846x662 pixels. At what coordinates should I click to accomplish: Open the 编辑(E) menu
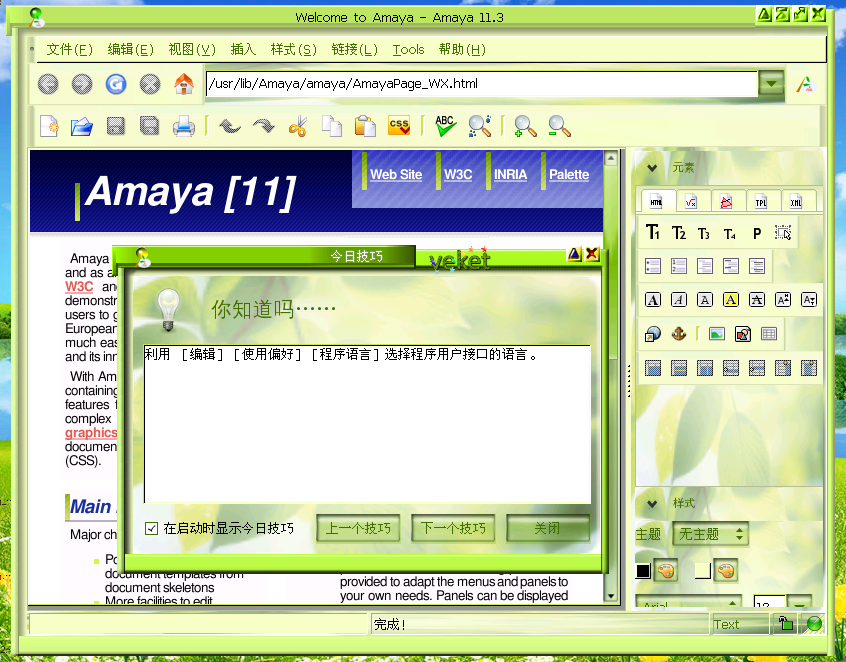point(131,50)
